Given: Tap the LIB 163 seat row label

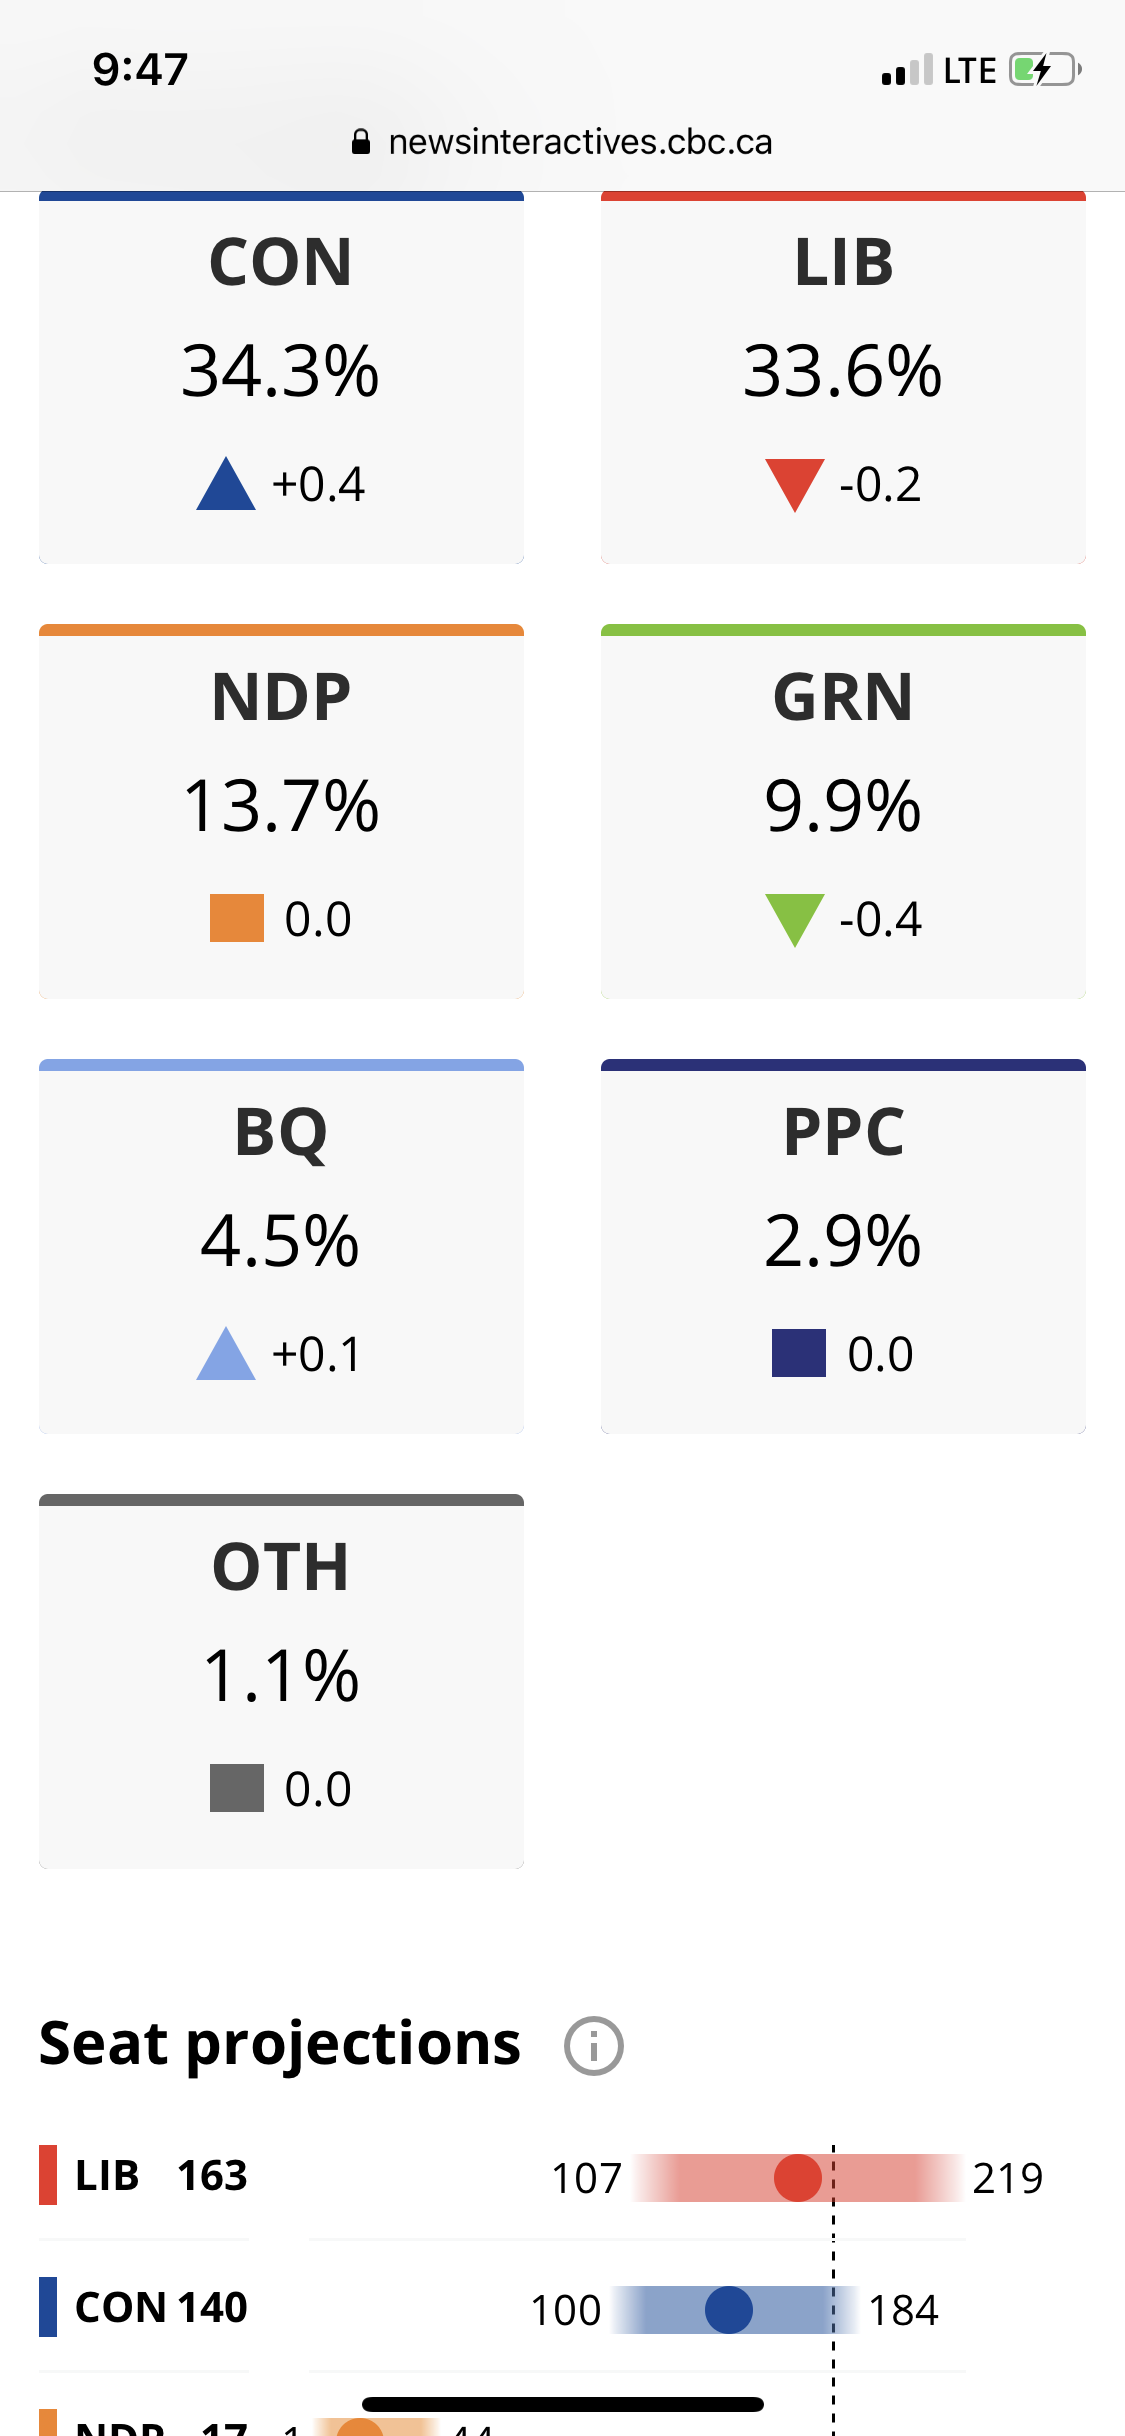Looking at the screenshot, I should pos(161,2176).
